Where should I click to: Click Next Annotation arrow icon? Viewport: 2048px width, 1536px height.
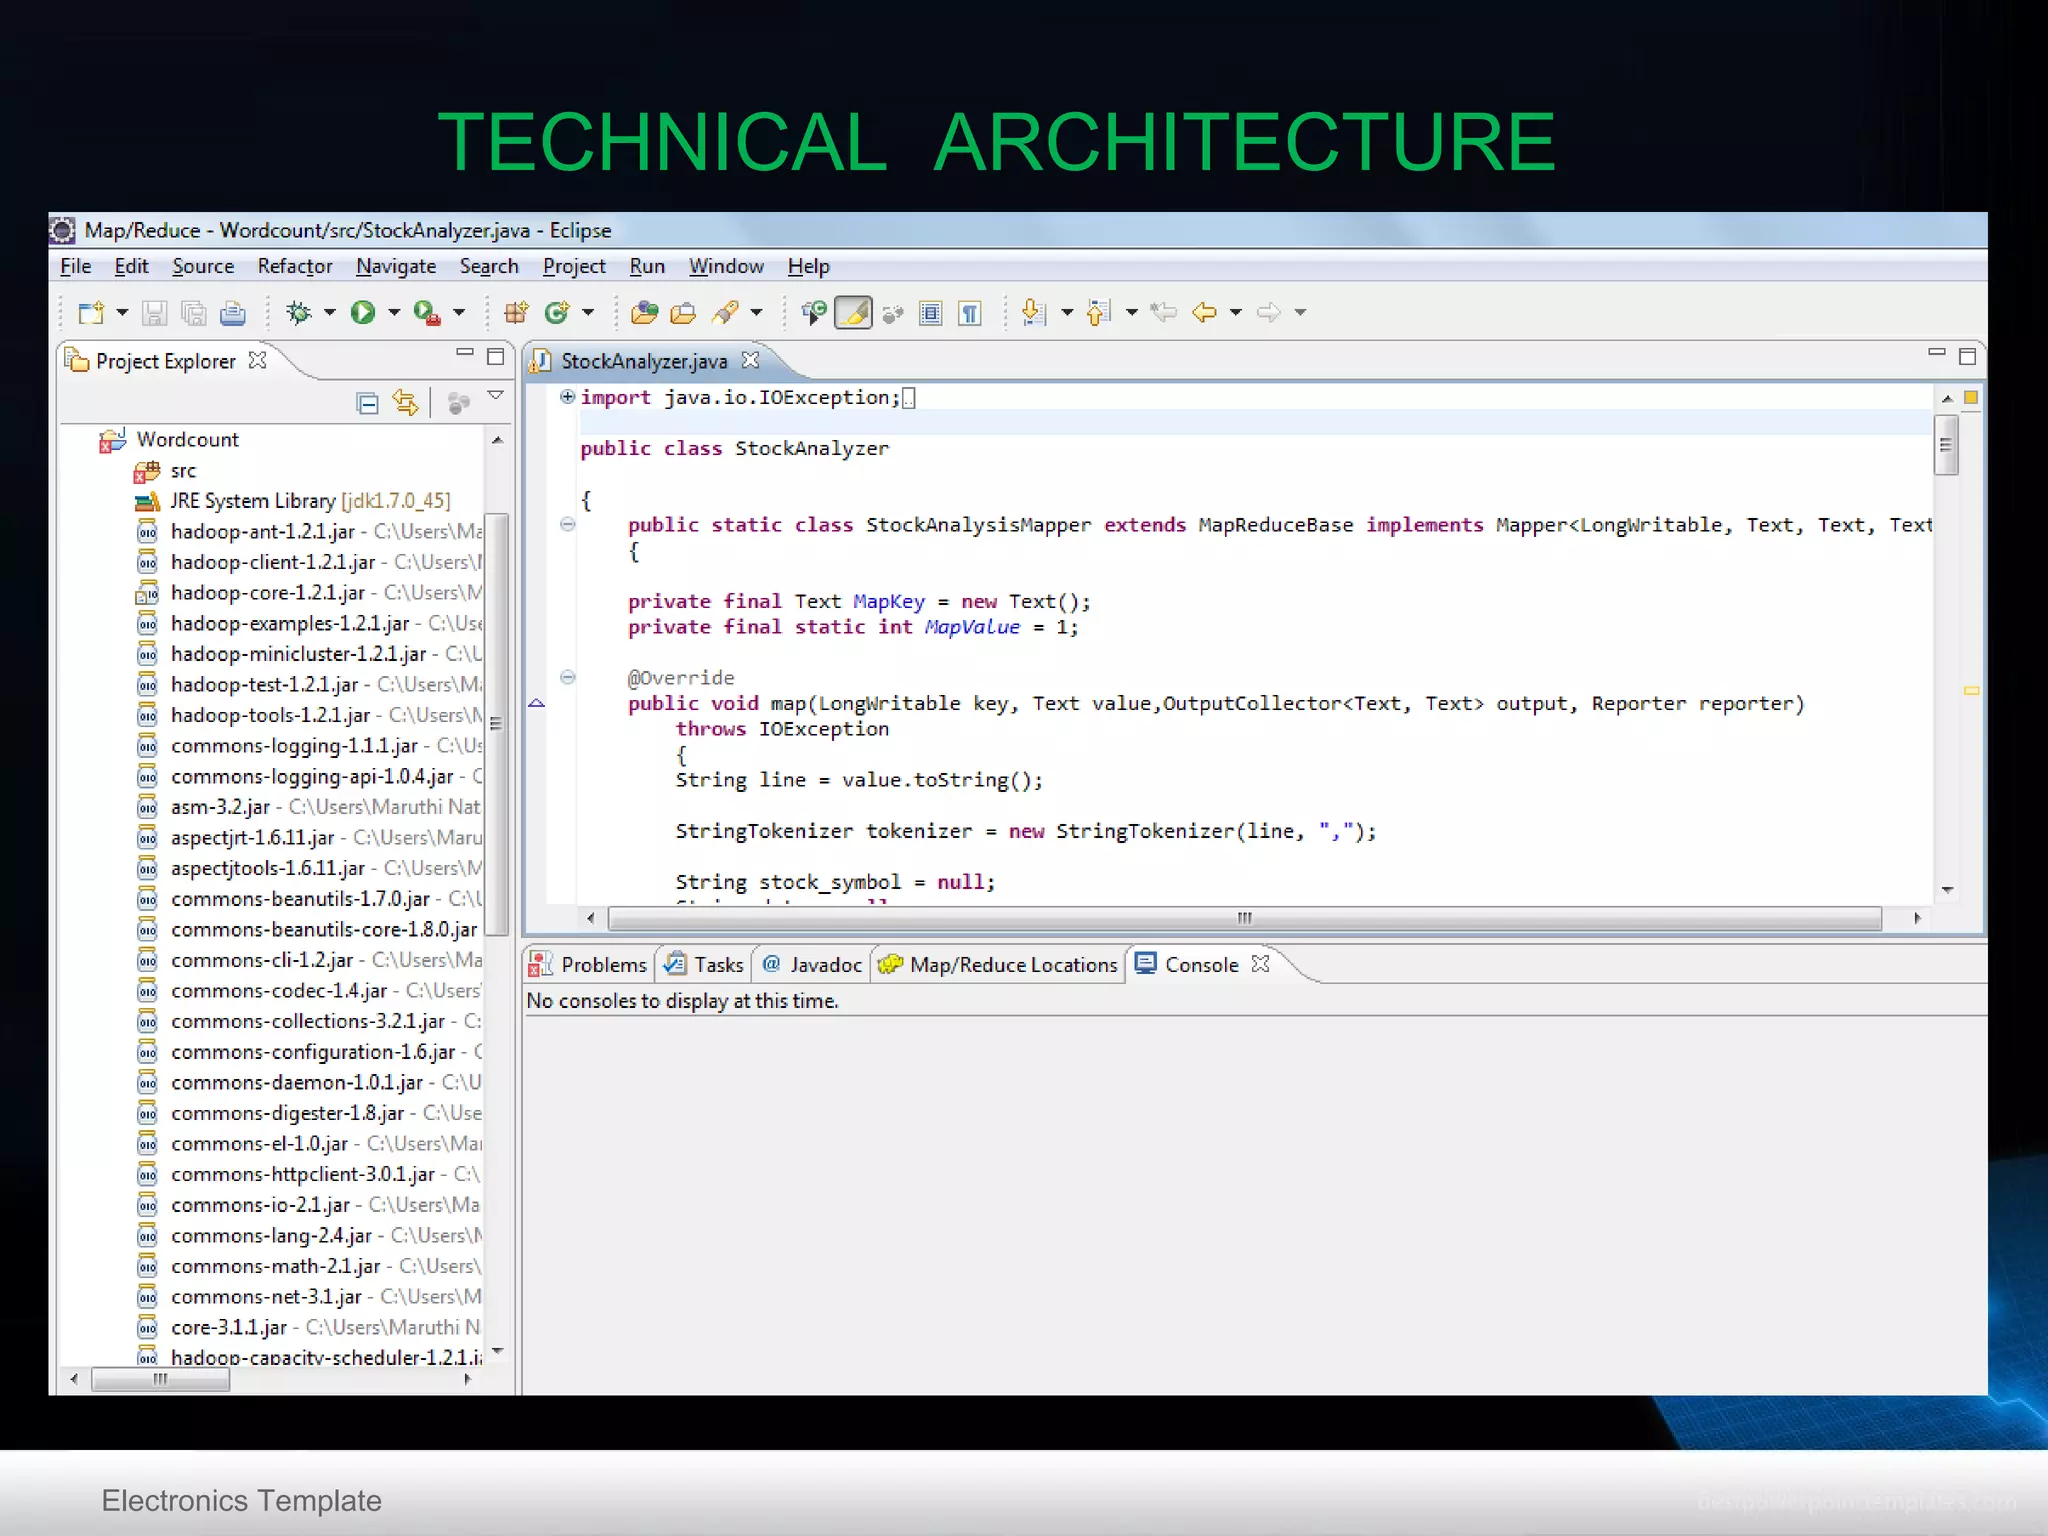click(x=1034, y=313)
